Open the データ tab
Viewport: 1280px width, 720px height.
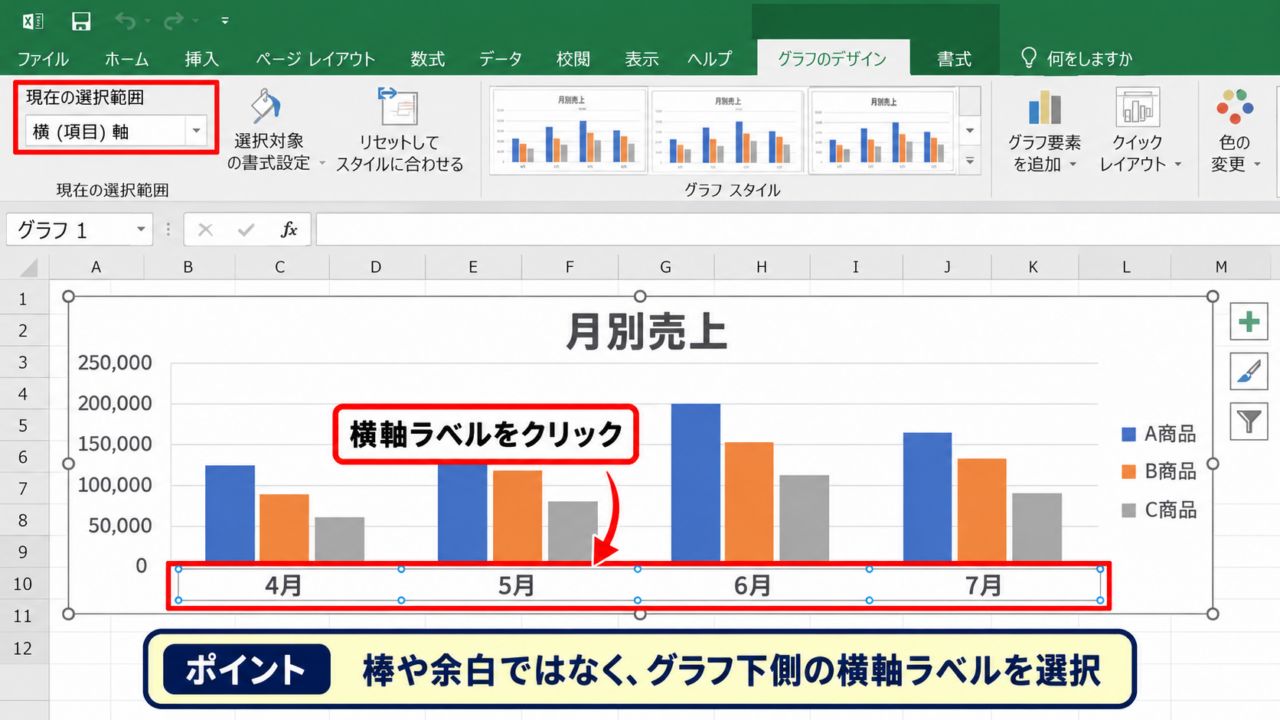(x=501, y=59)
